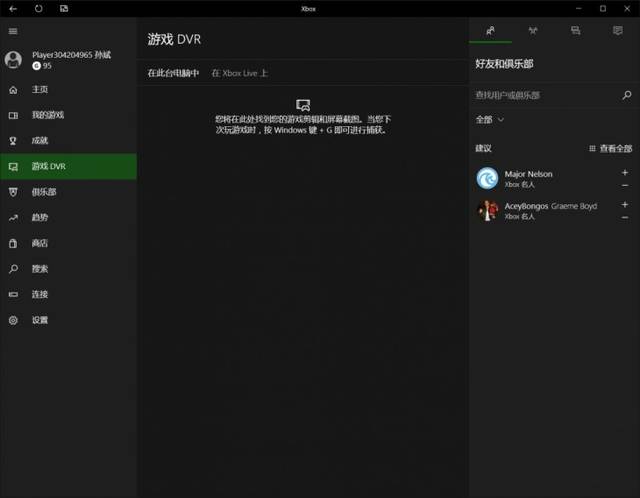Viewport: 640px width, 498px height.
Task: Click the shield icon for 俱乐部
Action: pyautogui.click(x=13, y=192)
